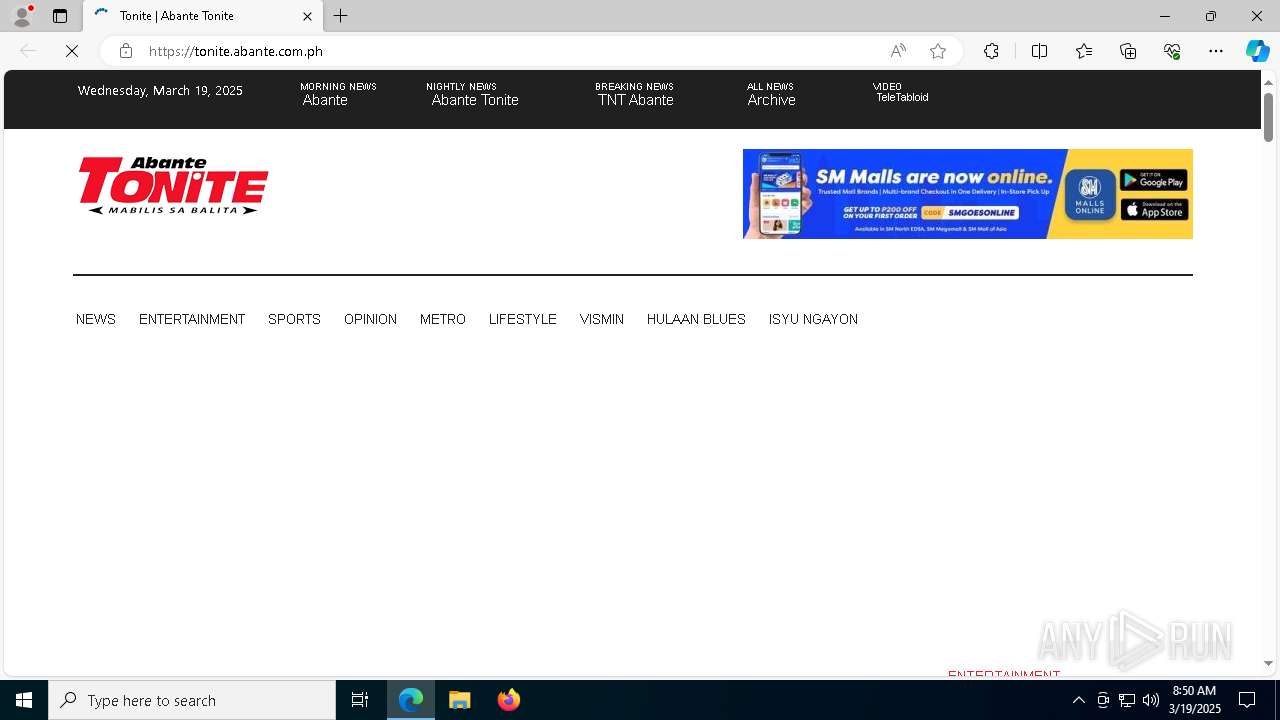
Task: Click the address bar URL
Action: coord(236,51)
